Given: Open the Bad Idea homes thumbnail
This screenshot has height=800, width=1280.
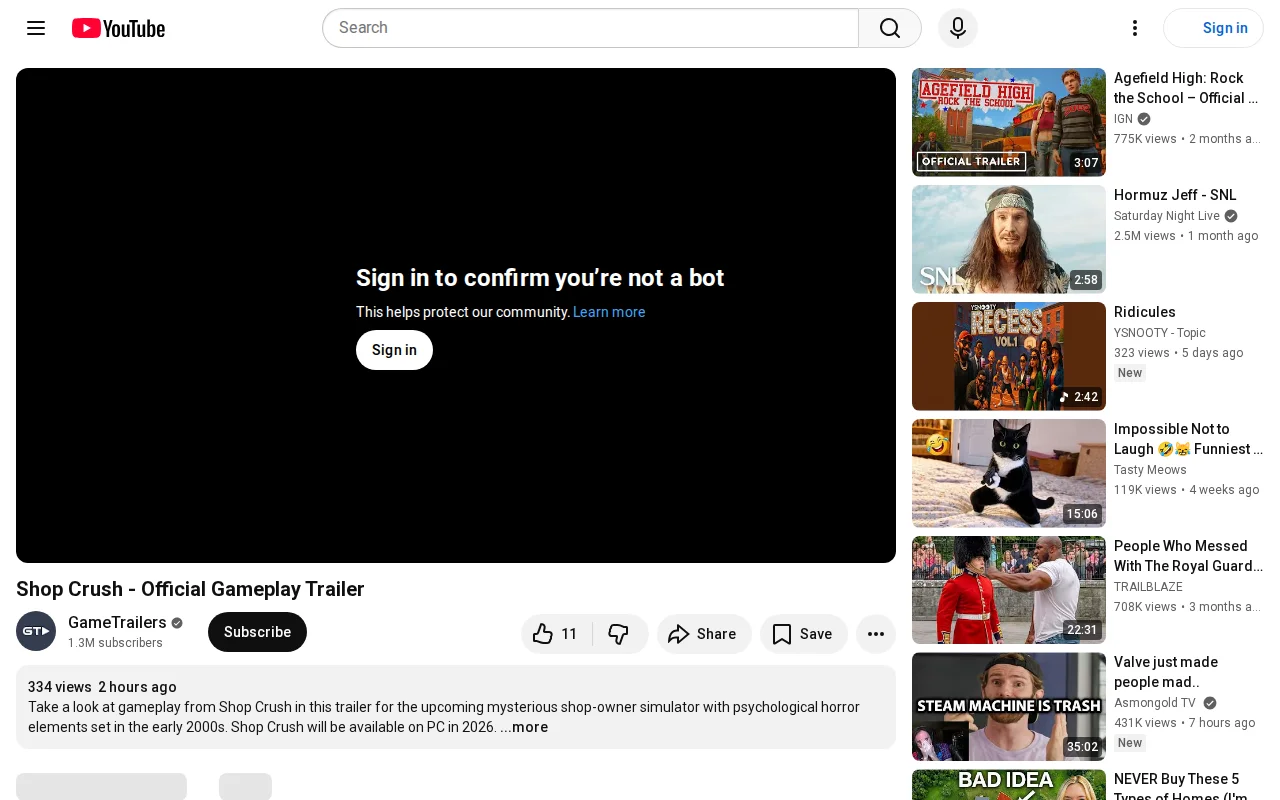Looking at the screenshot, I should (x=1009, y=785).
